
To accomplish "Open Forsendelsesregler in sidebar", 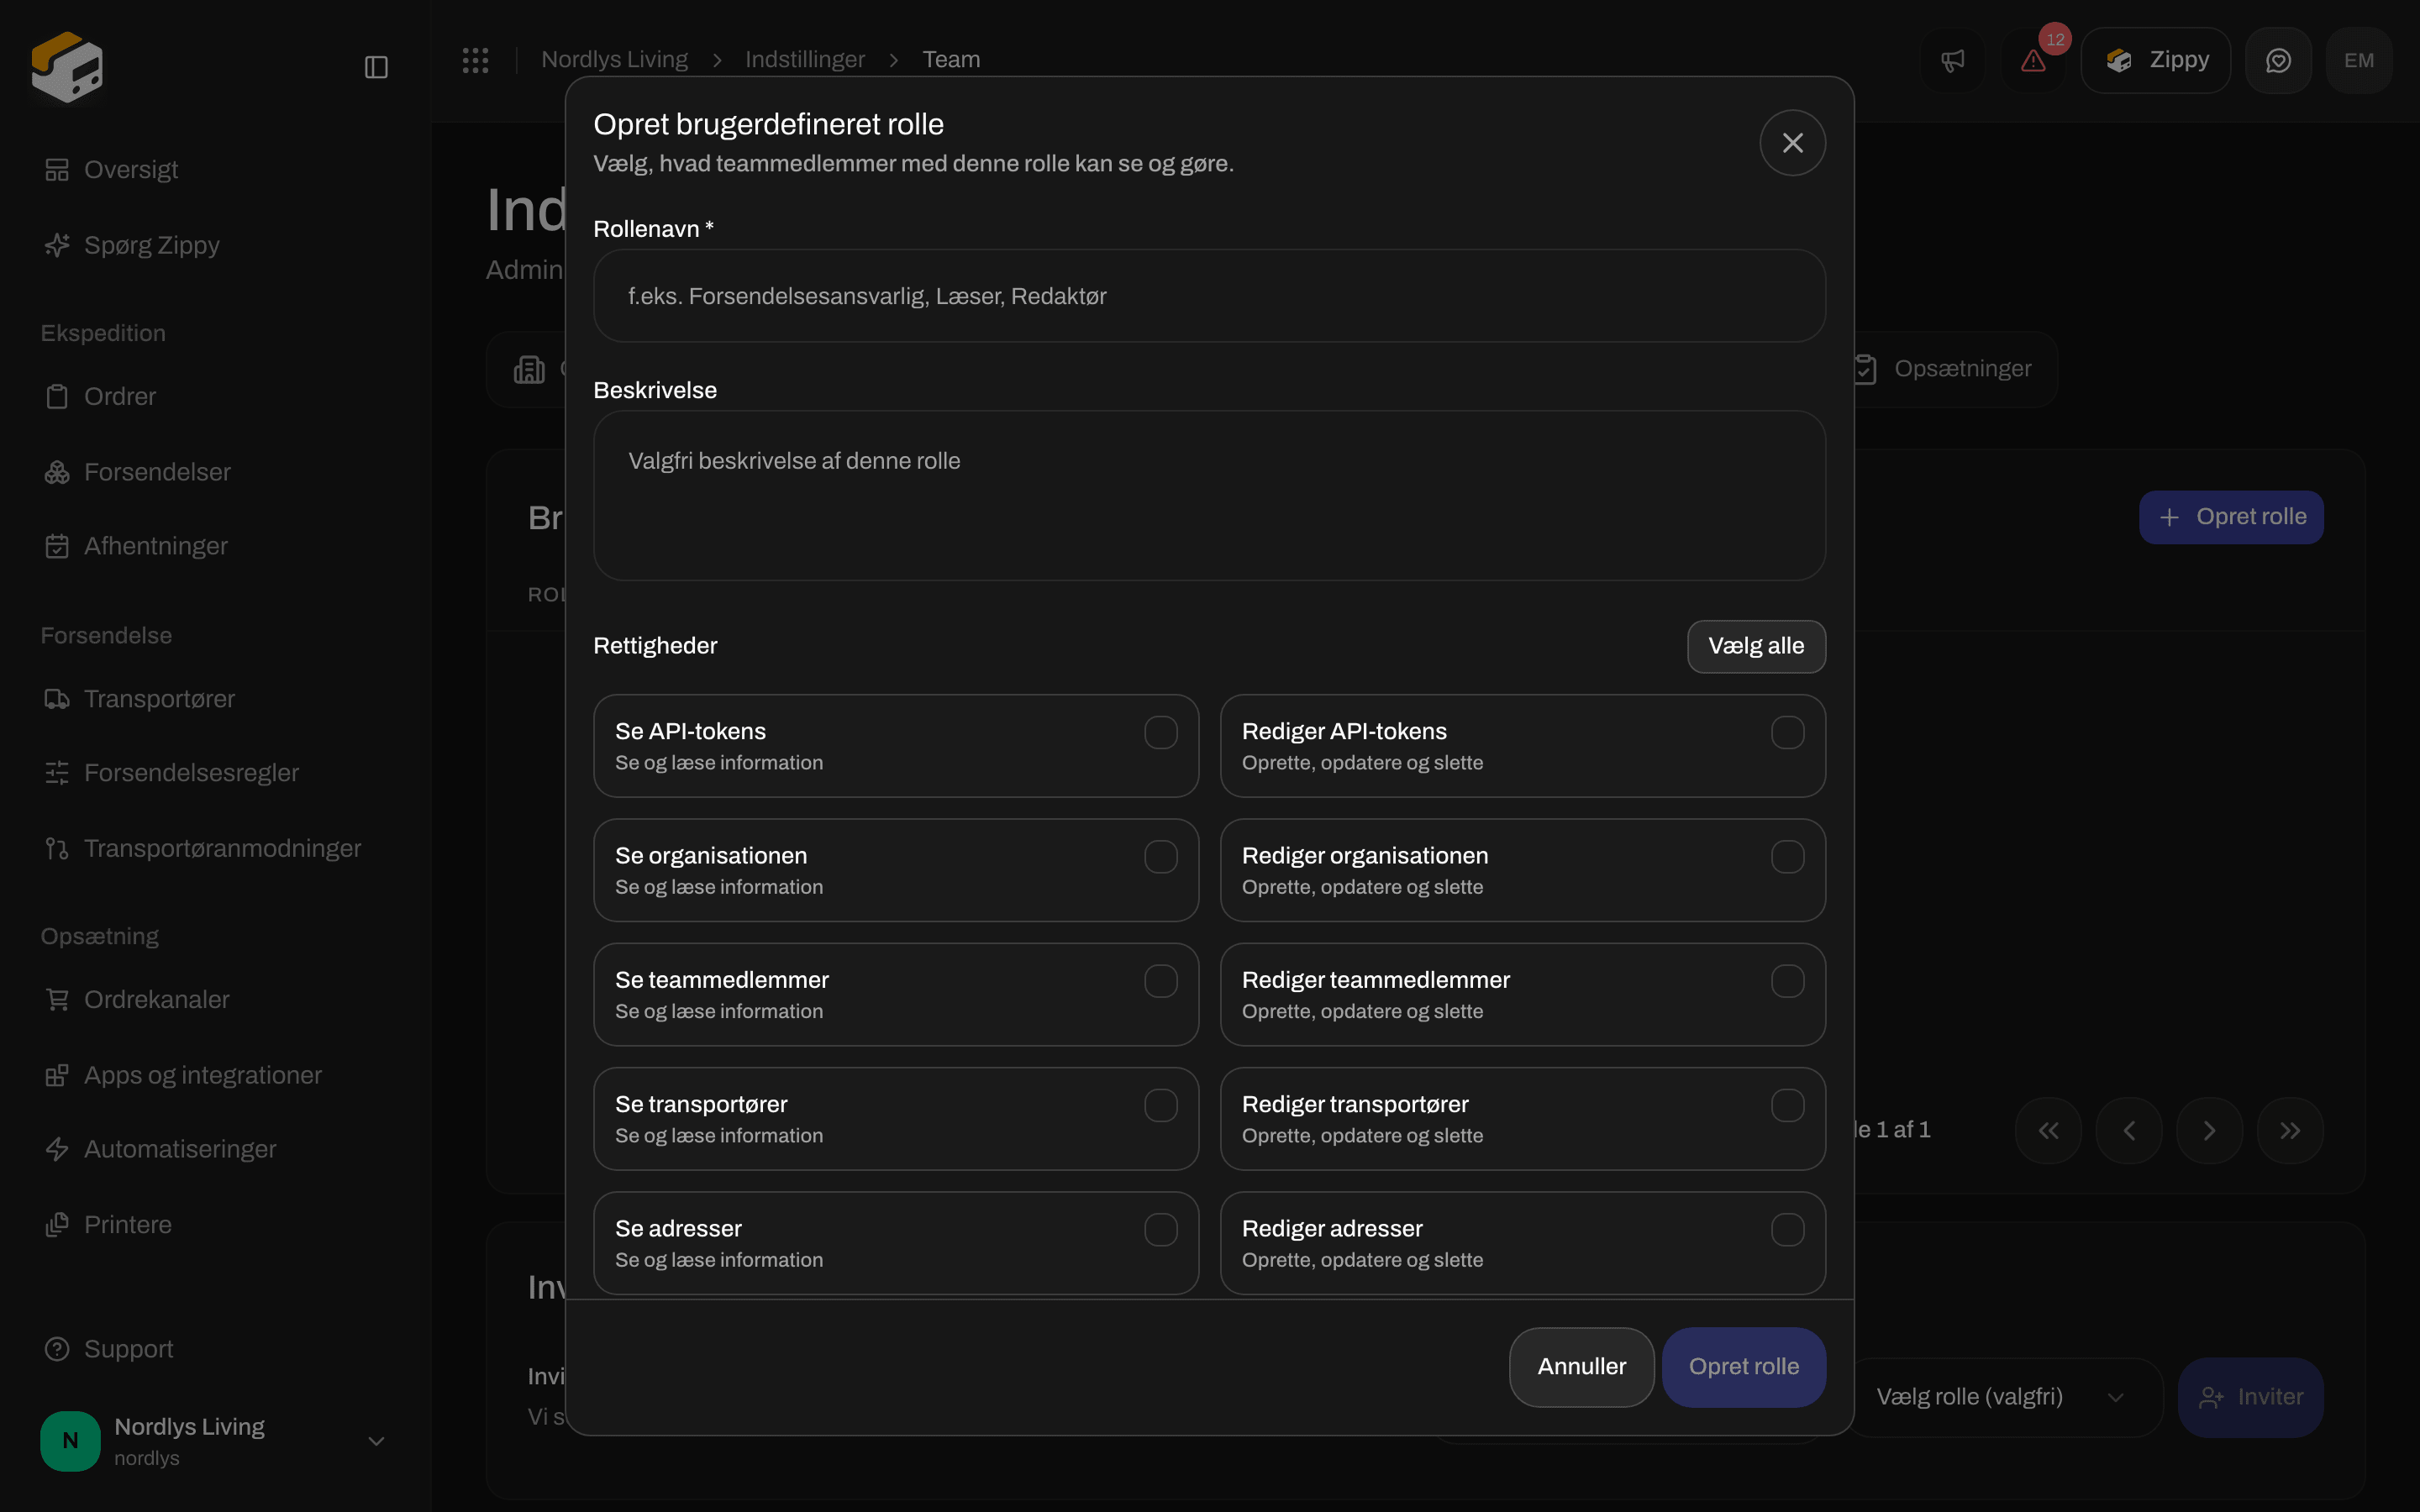I will pos(171,773).
